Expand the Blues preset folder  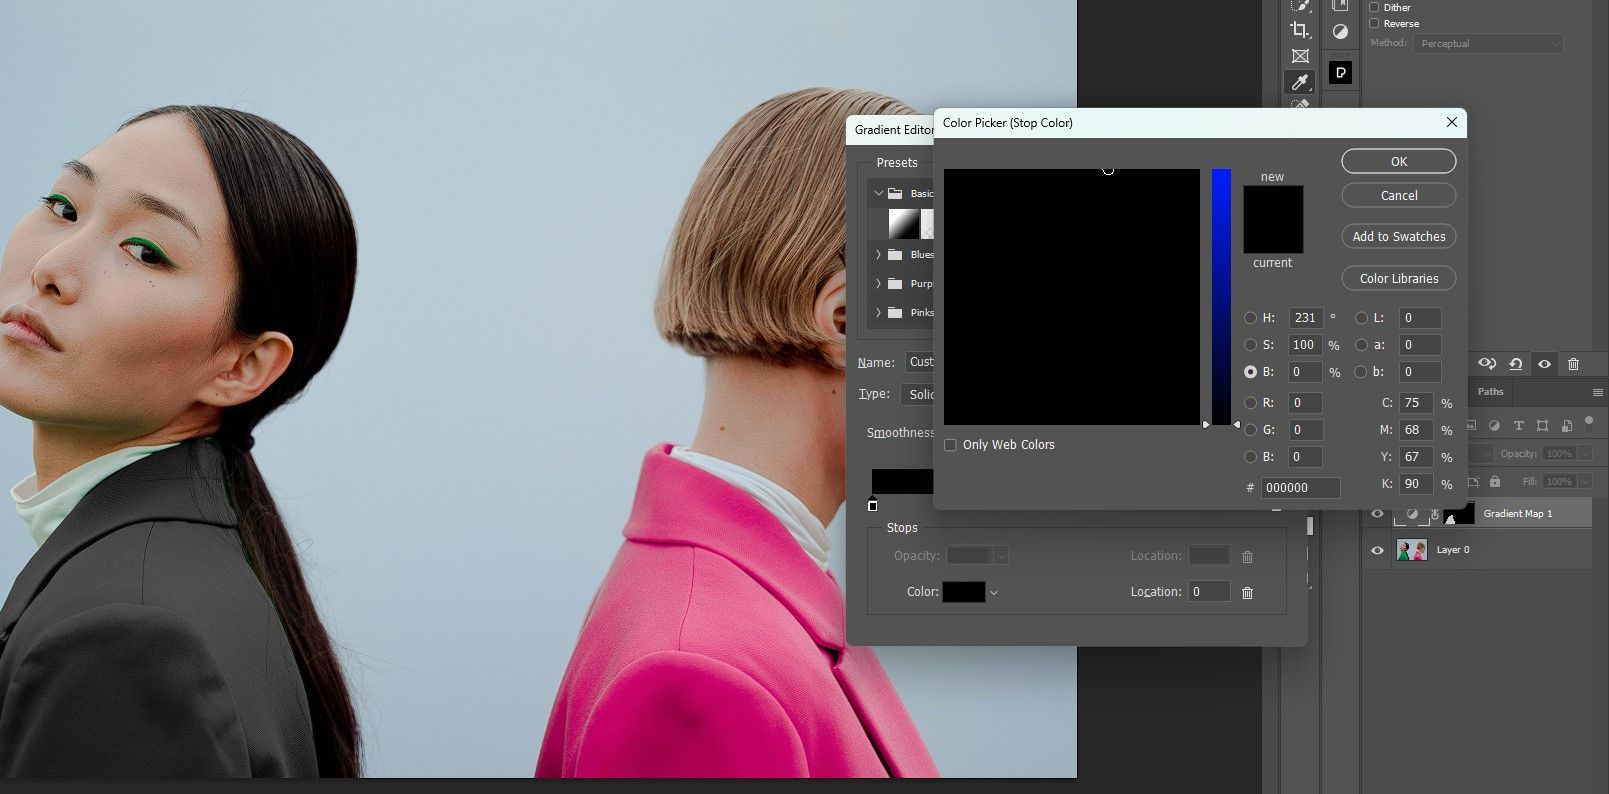click(878, 254)
